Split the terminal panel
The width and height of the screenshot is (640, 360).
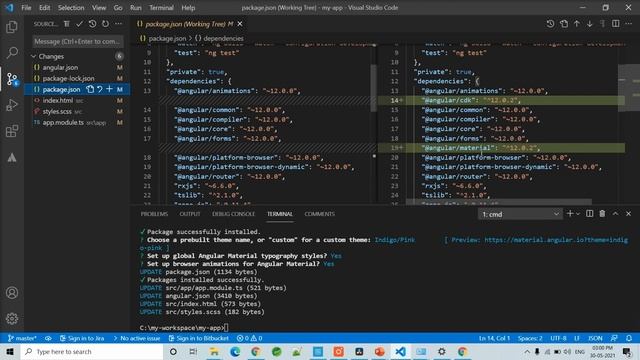[589, 213]
